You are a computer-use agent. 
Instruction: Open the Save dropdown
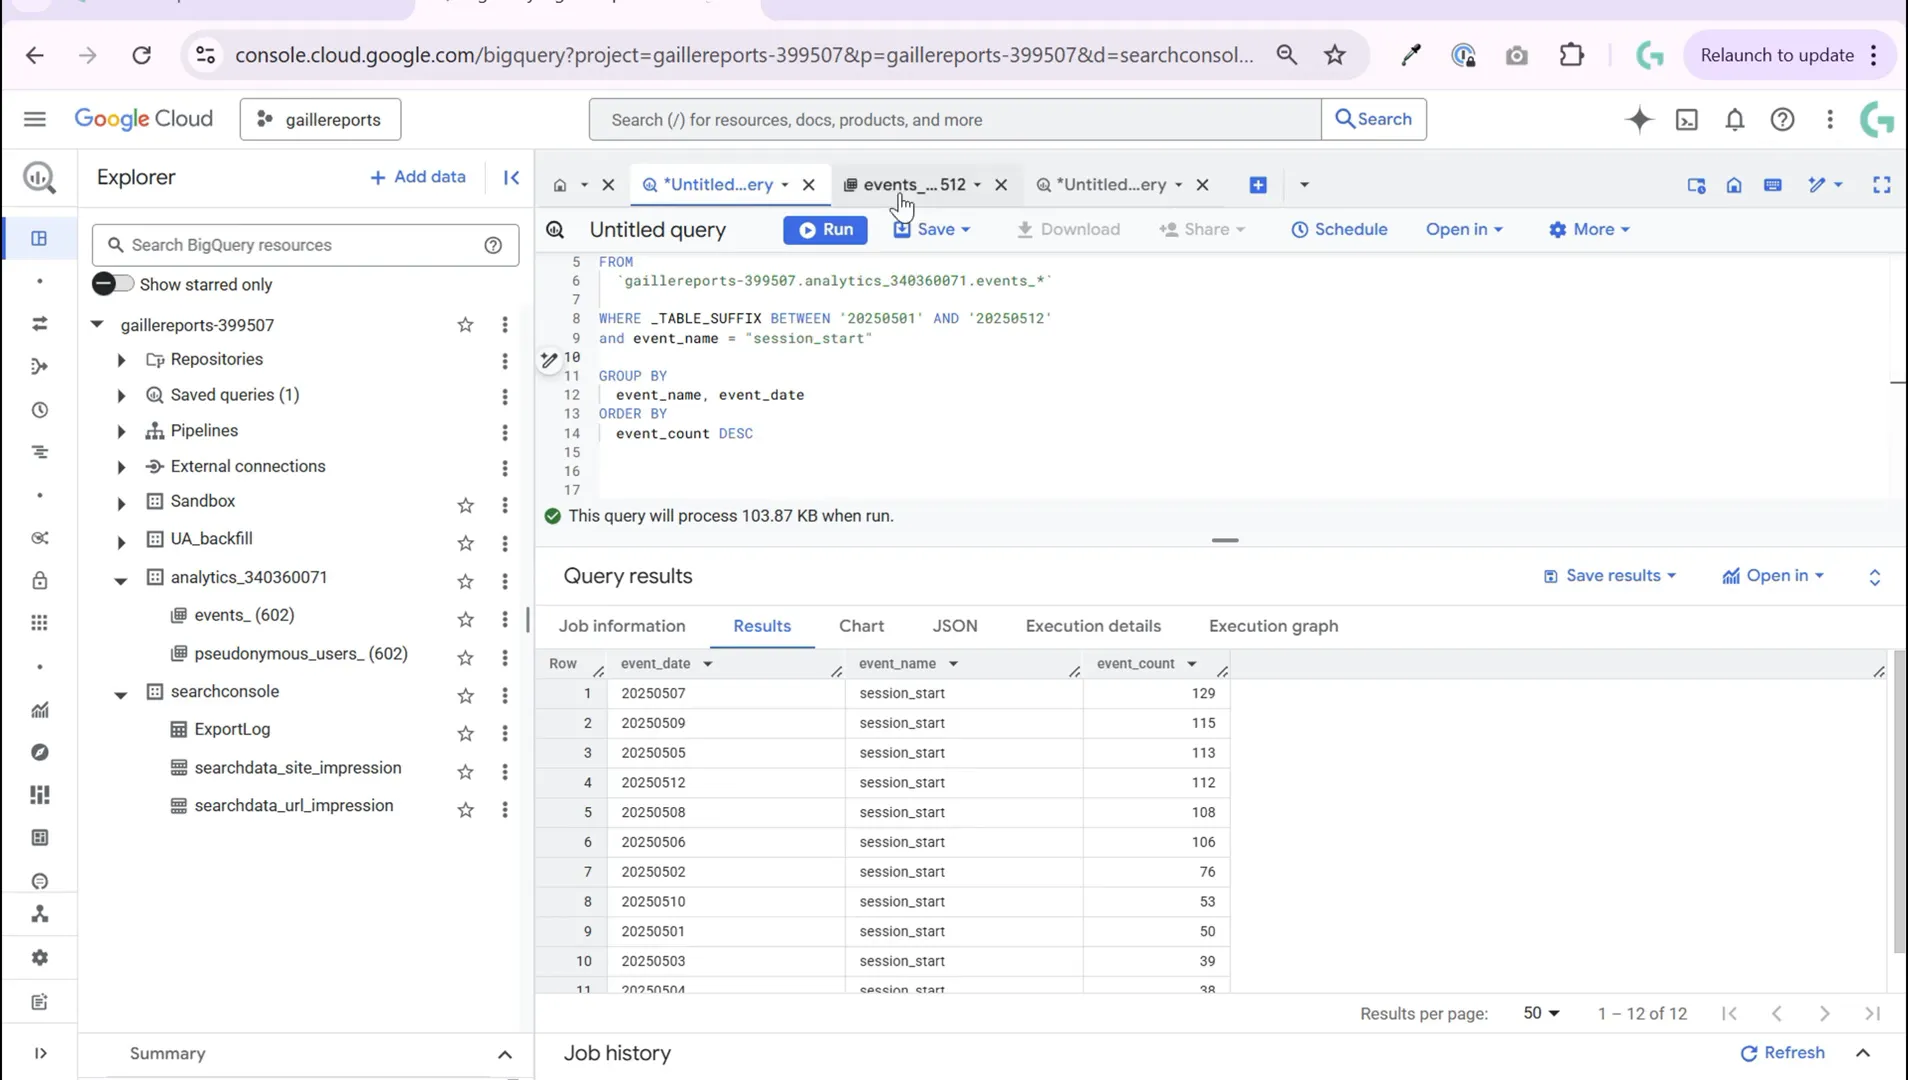coord(932,229)
